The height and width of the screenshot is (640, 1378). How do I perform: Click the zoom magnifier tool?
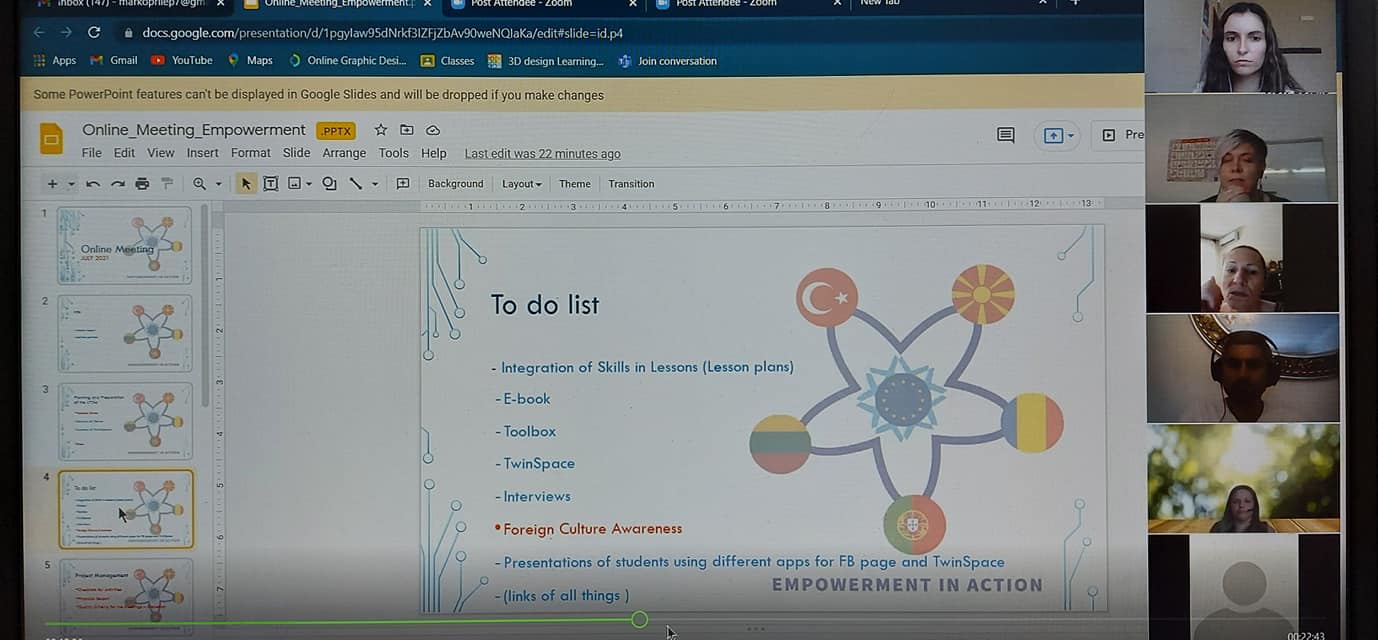(200, 184)
